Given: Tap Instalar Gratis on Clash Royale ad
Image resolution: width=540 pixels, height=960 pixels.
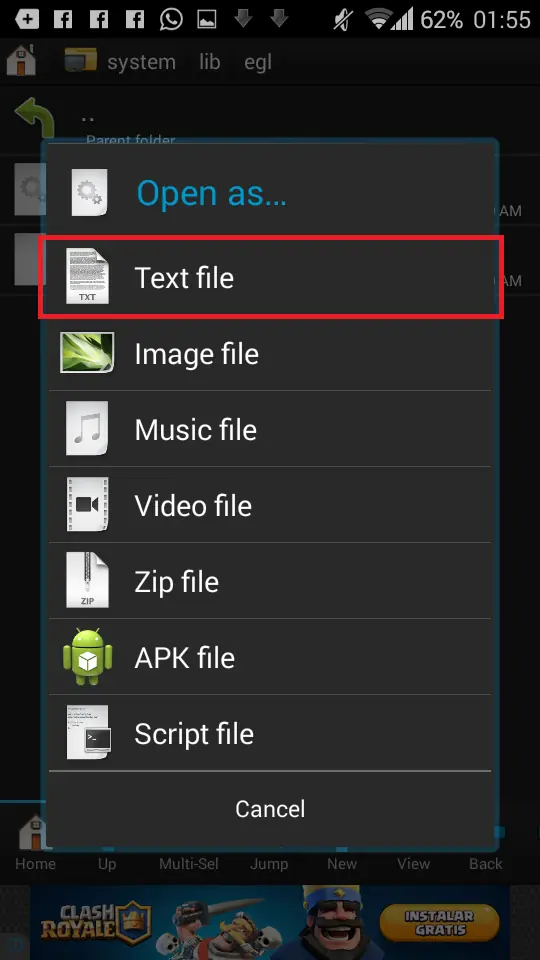Looking at the screenshot, I should pos(440,923).
